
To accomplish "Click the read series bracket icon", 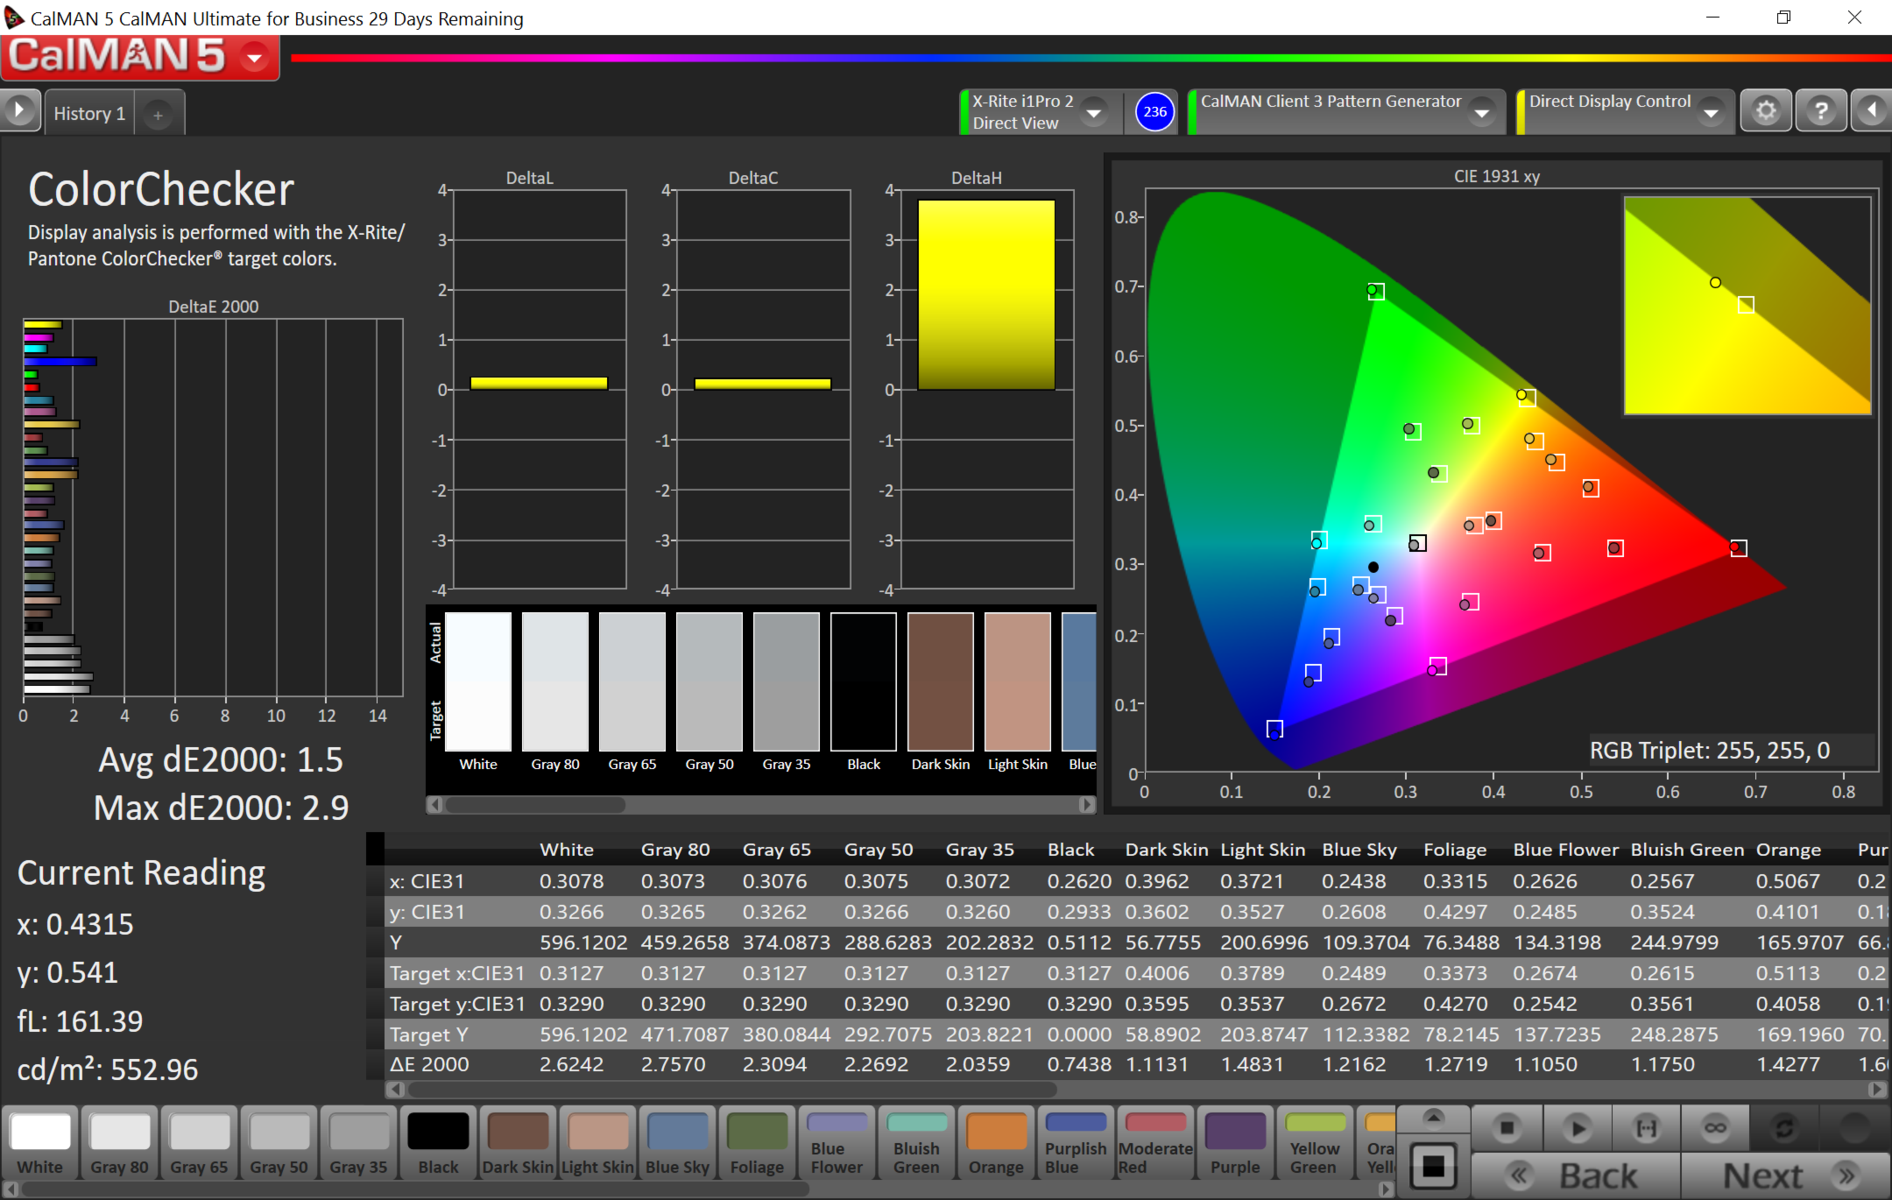I will pyautogui.click(x=1645, y=1128).
